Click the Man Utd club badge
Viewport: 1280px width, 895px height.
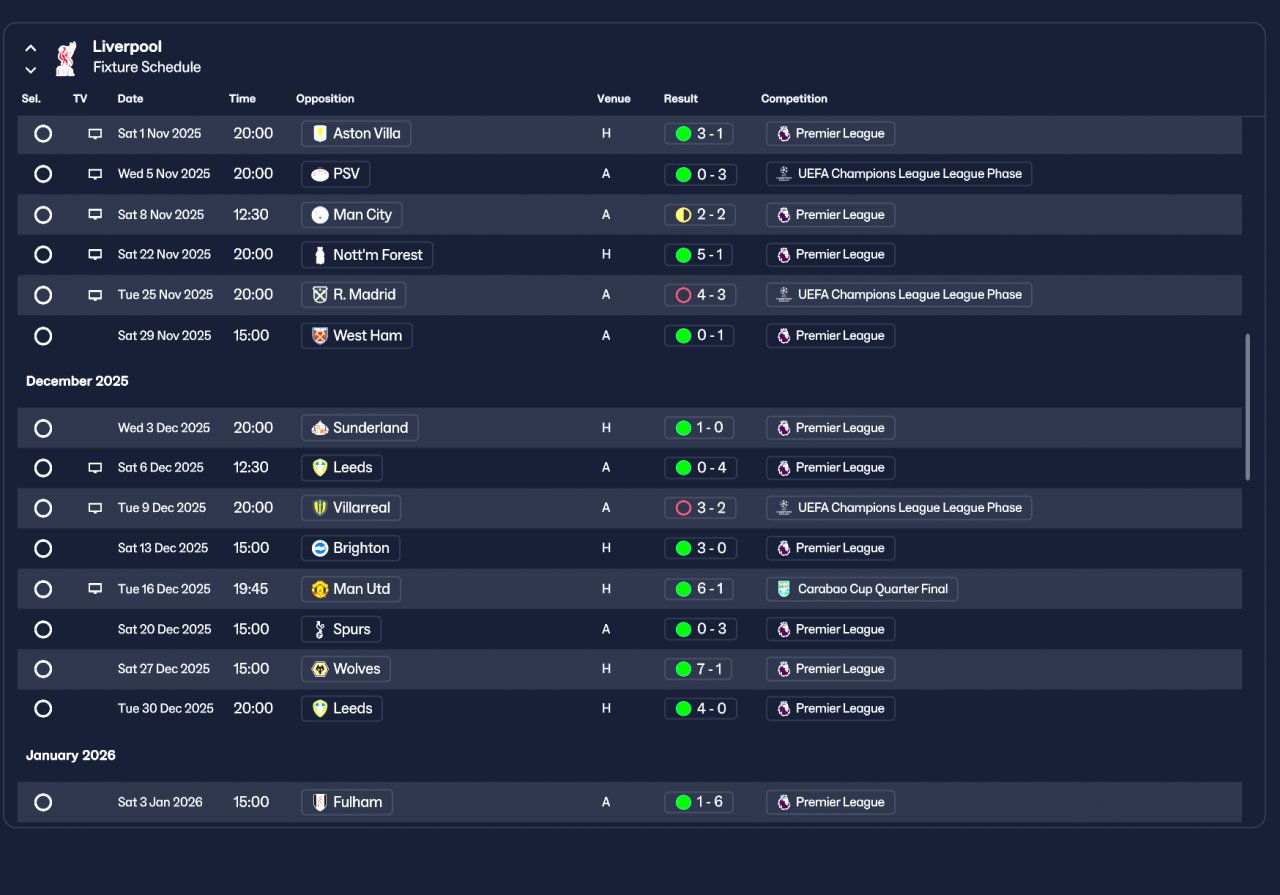320,589
